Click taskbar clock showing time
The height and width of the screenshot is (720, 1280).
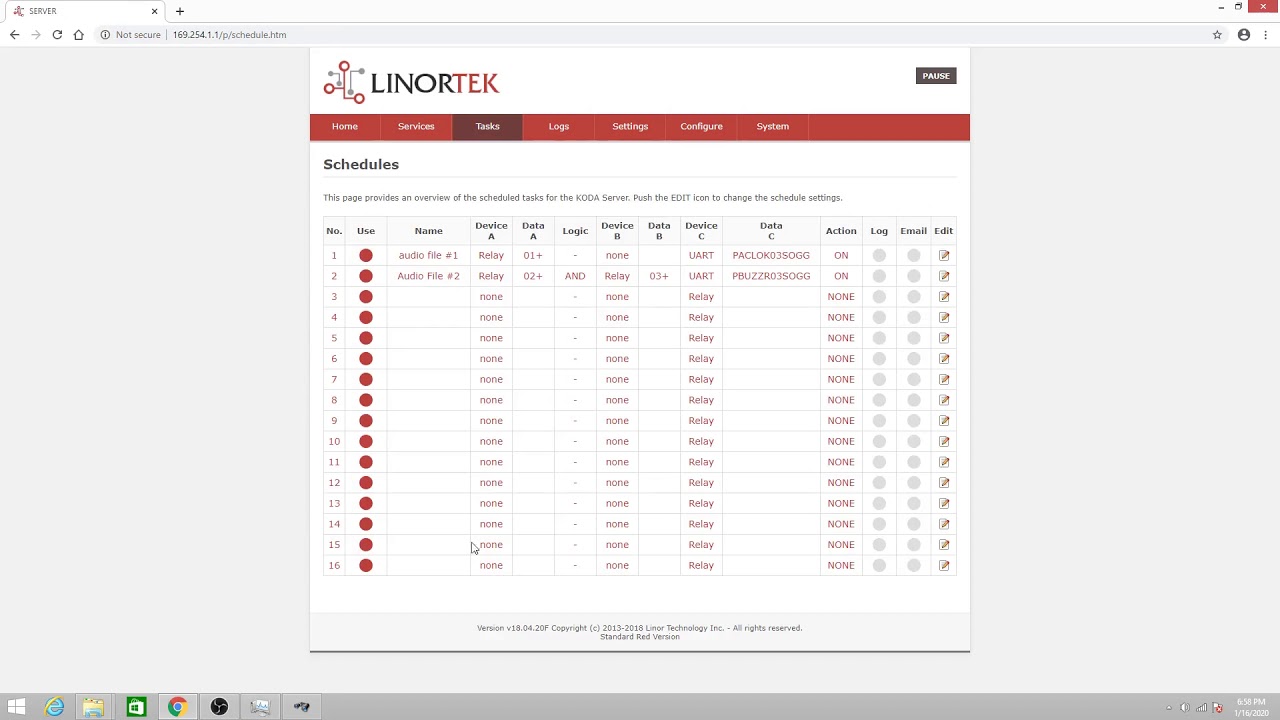[x=1252, y=707]
